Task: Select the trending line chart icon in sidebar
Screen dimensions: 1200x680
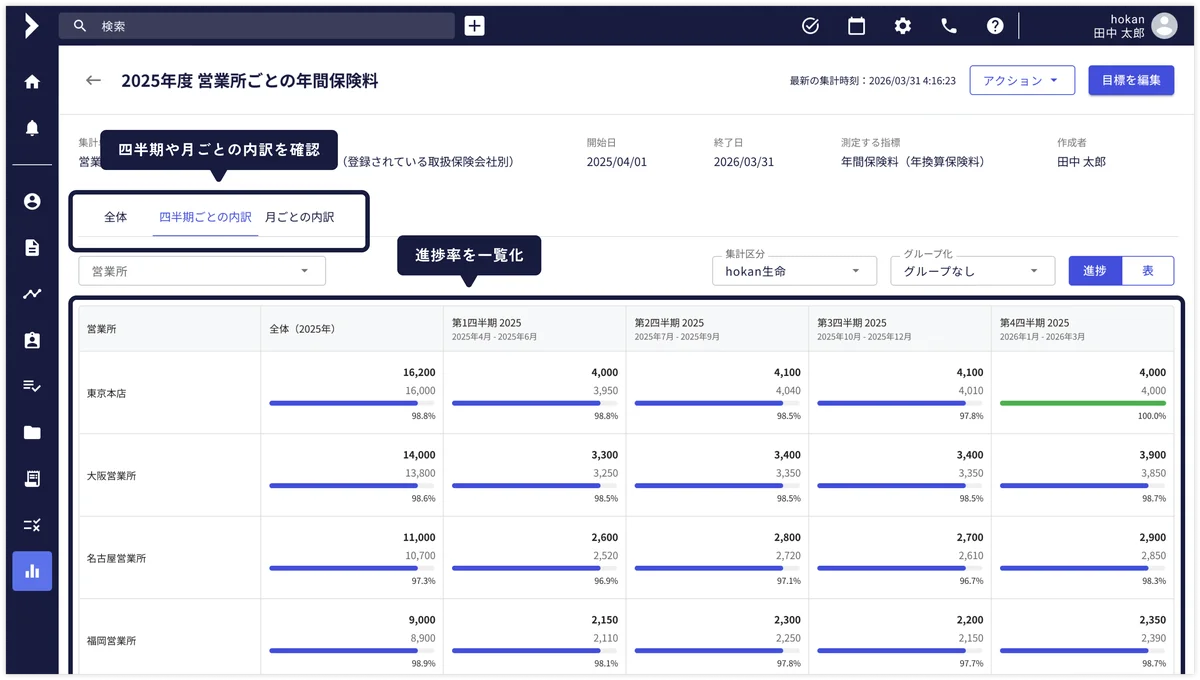Action: click(31, 293)
